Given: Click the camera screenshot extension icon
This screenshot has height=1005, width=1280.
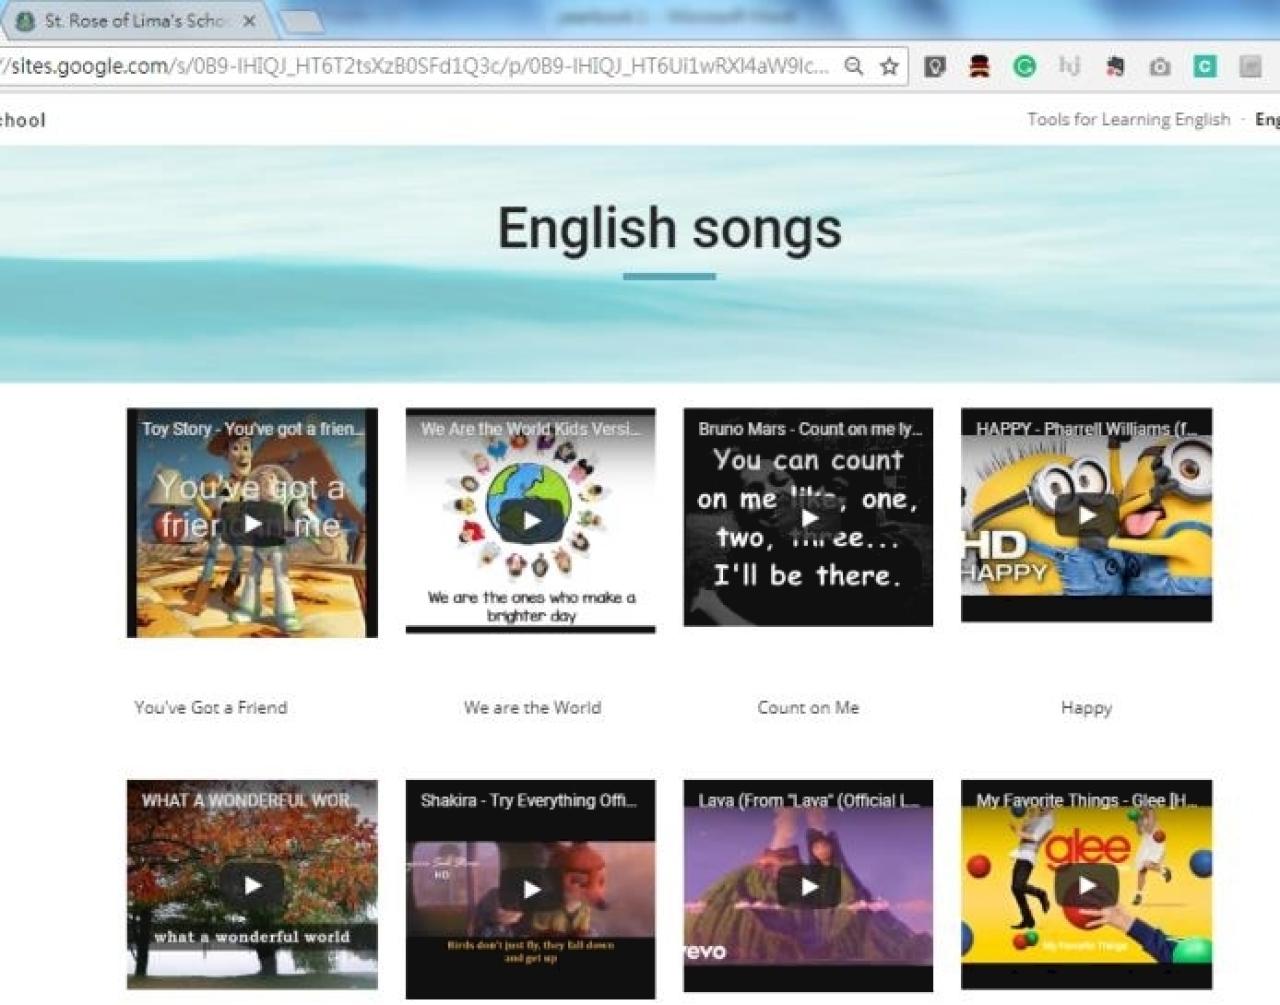Looking at the screenshot, I should pos(1160,66).
